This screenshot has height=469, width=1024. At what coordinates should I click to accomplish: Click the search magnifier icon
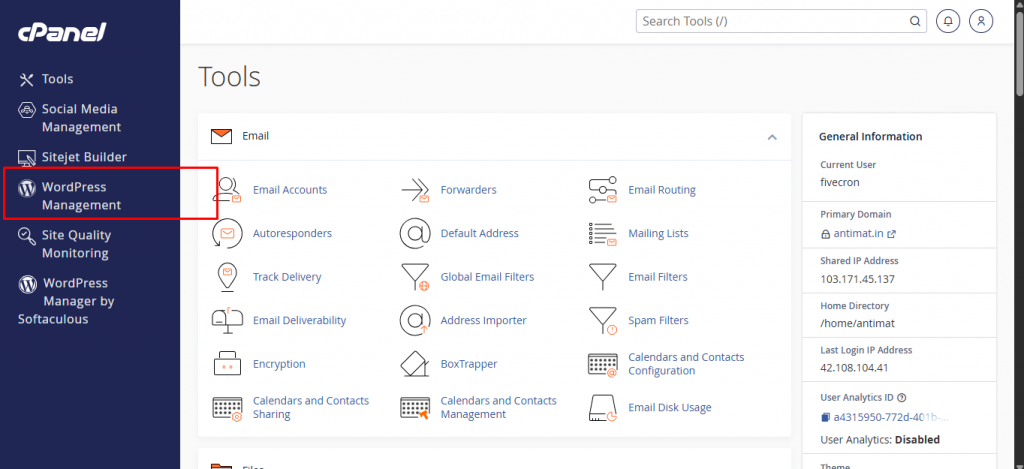pyautogui.click(x=915, y=21)
